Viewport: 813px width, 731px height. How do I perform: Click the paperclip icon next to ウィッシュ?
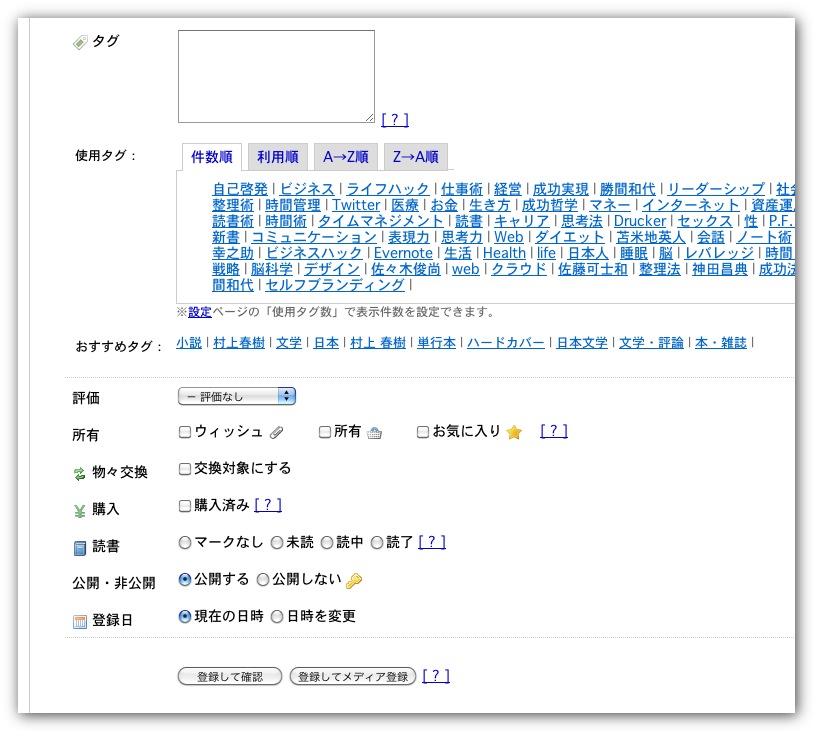click(277, 432)
